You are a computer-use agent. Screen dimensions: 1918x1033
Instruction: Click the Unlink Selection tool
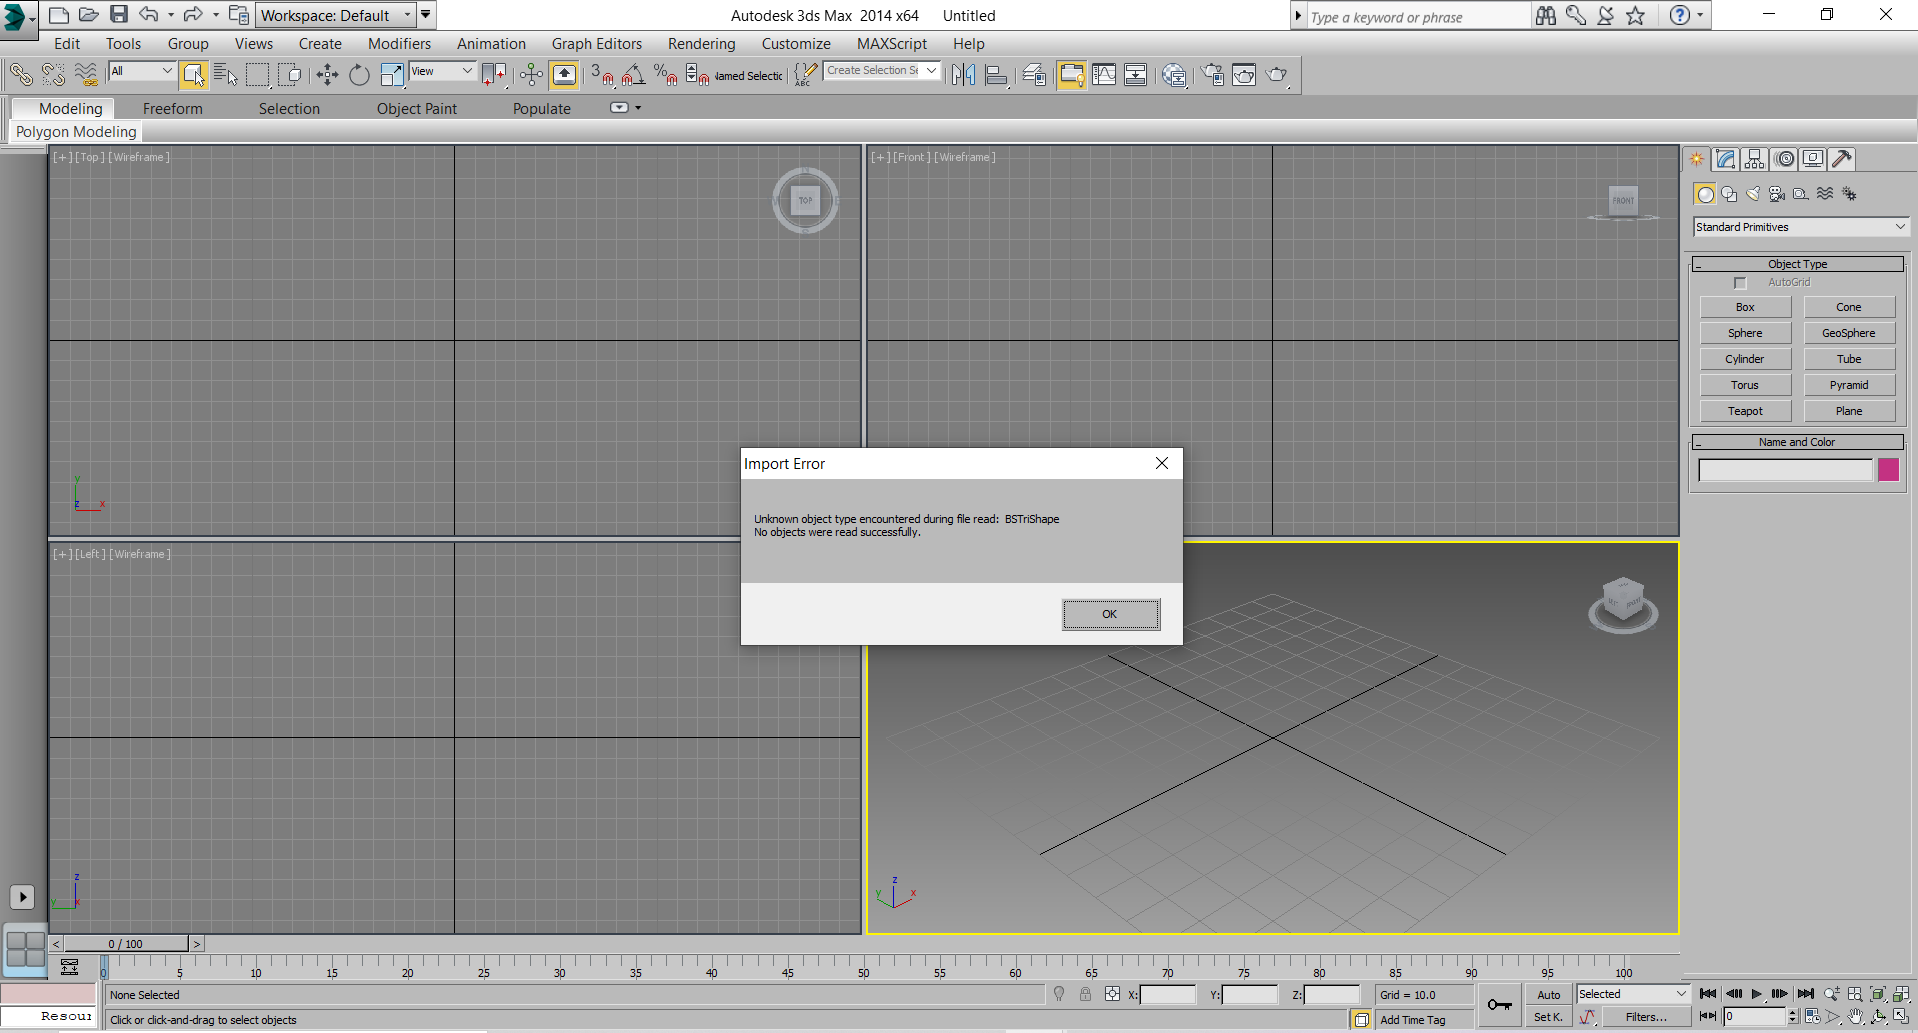[x=53, y=74]
